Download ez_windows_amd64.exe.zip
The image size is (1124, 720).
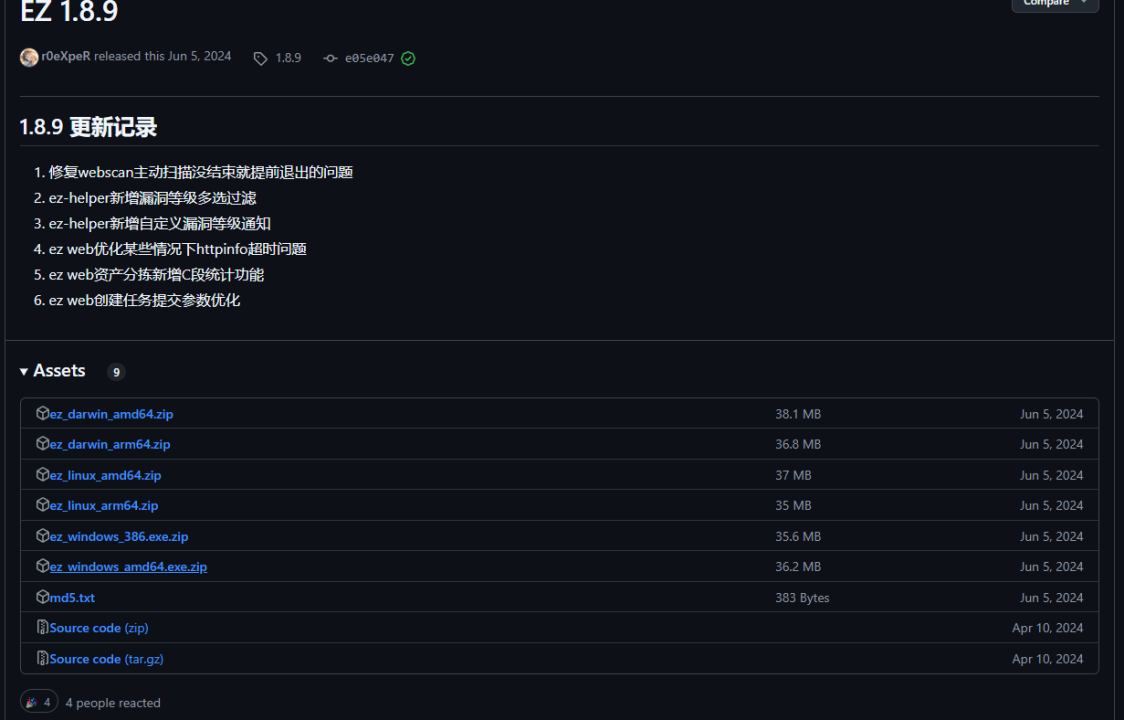tap(128, 567)
